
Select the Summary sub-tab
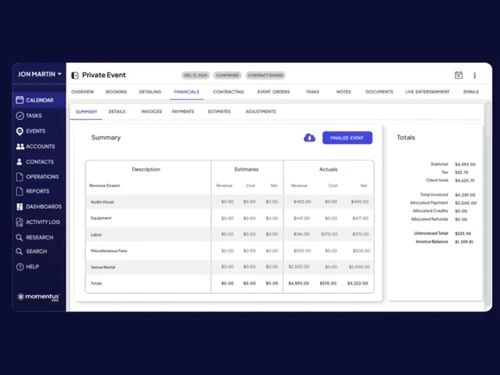click(86, 112)
